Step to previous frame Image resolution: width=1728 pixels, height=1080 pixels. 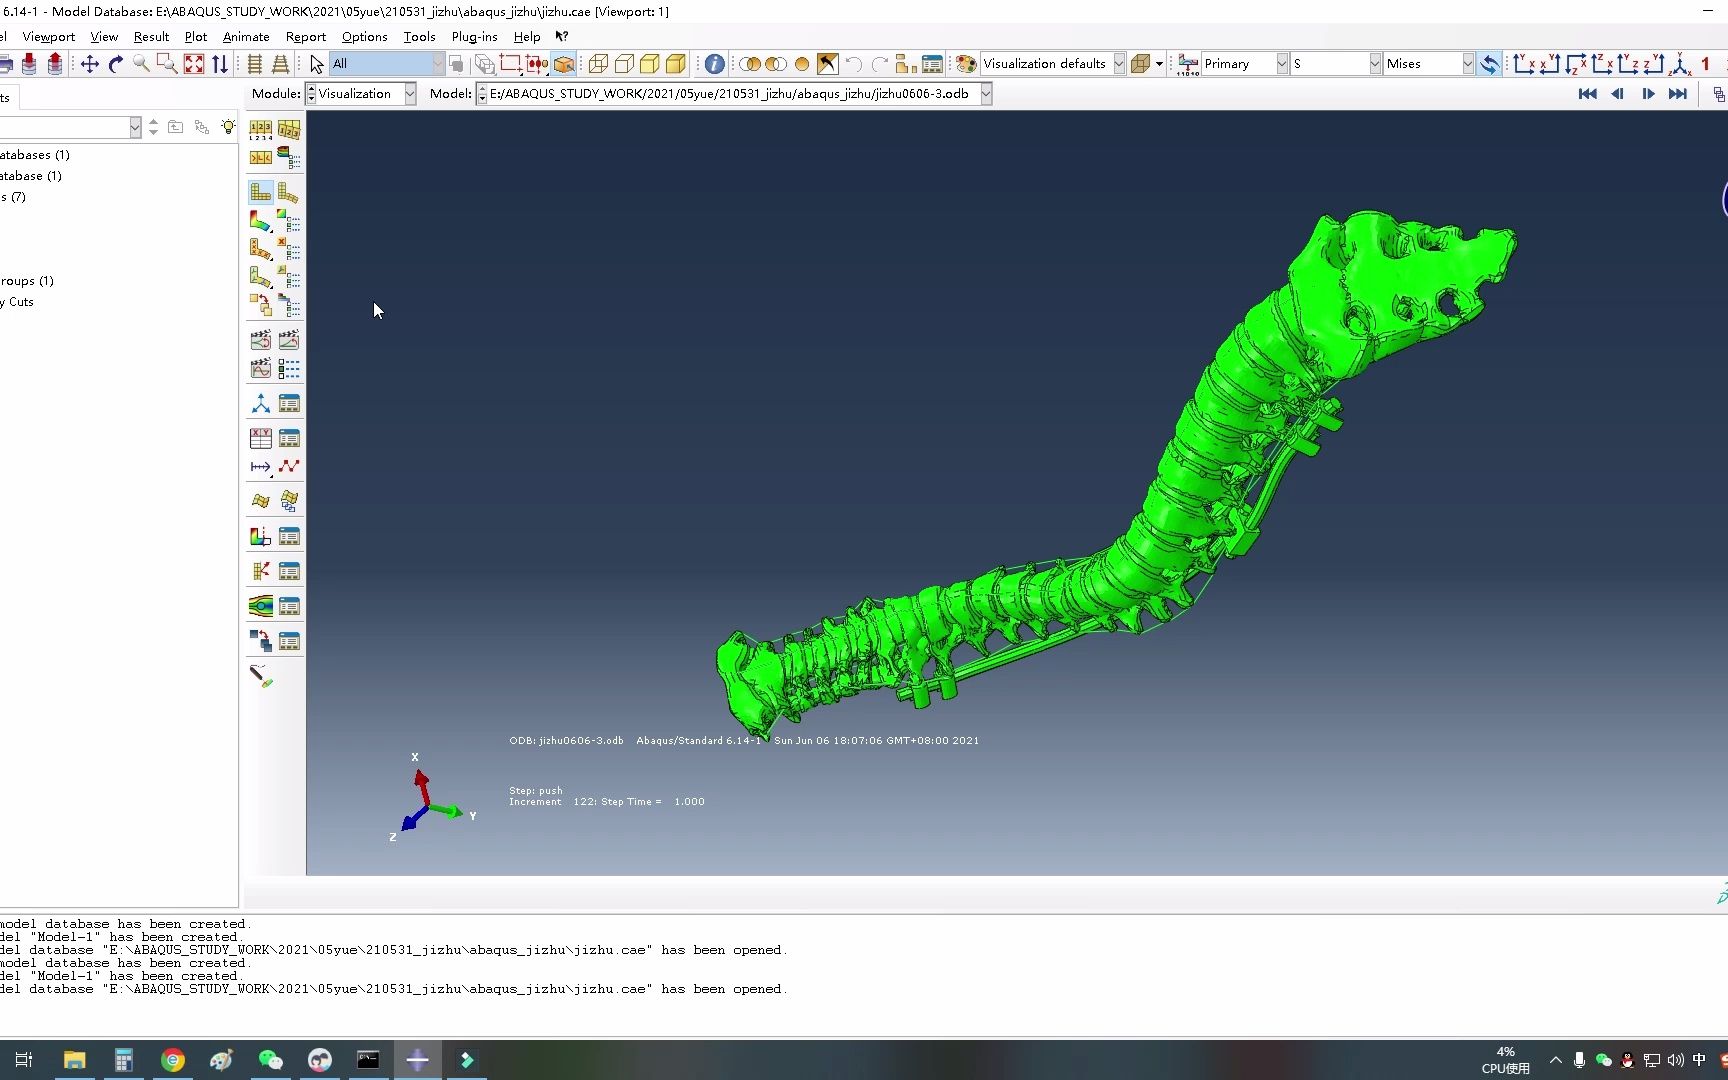click(1617, 93)
